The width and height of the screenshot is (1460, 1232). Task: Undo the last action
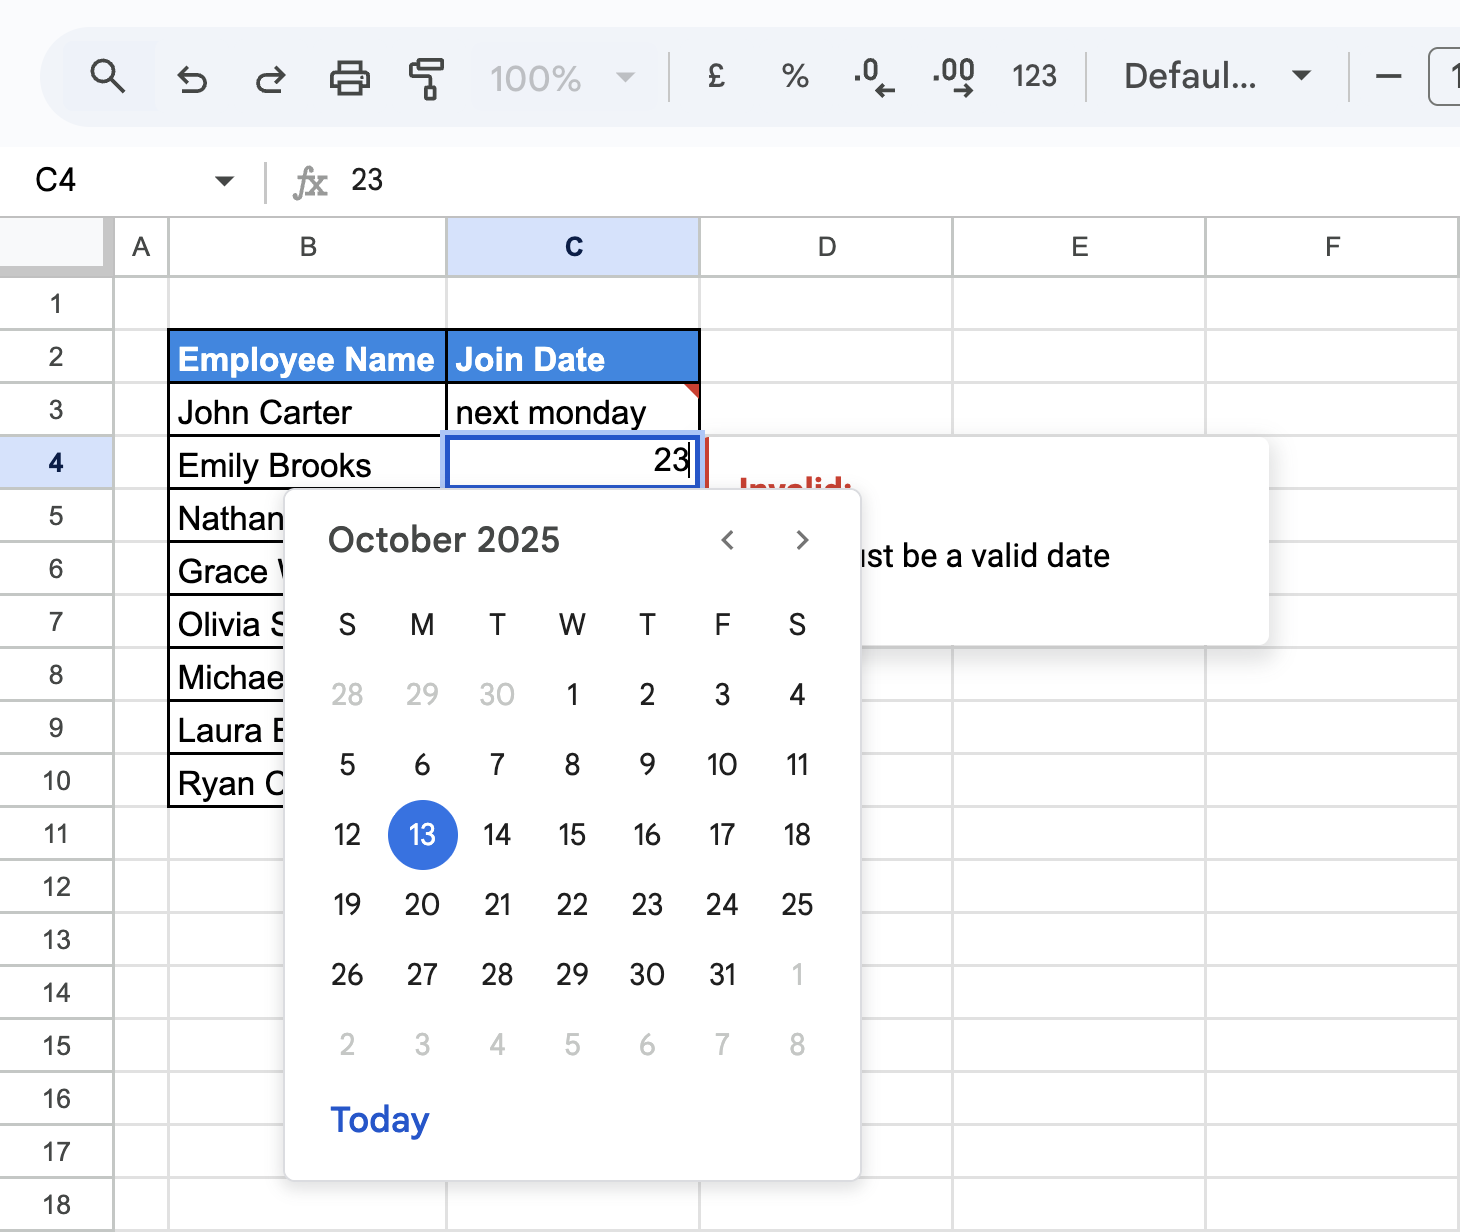pos(191,77)
